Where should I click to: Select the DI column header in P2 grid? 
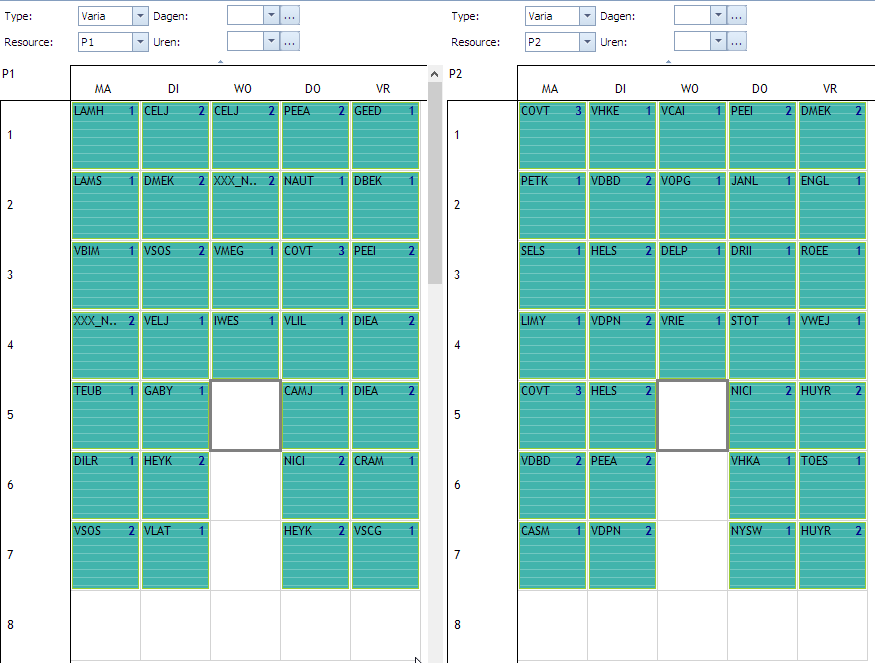(620, 89)
